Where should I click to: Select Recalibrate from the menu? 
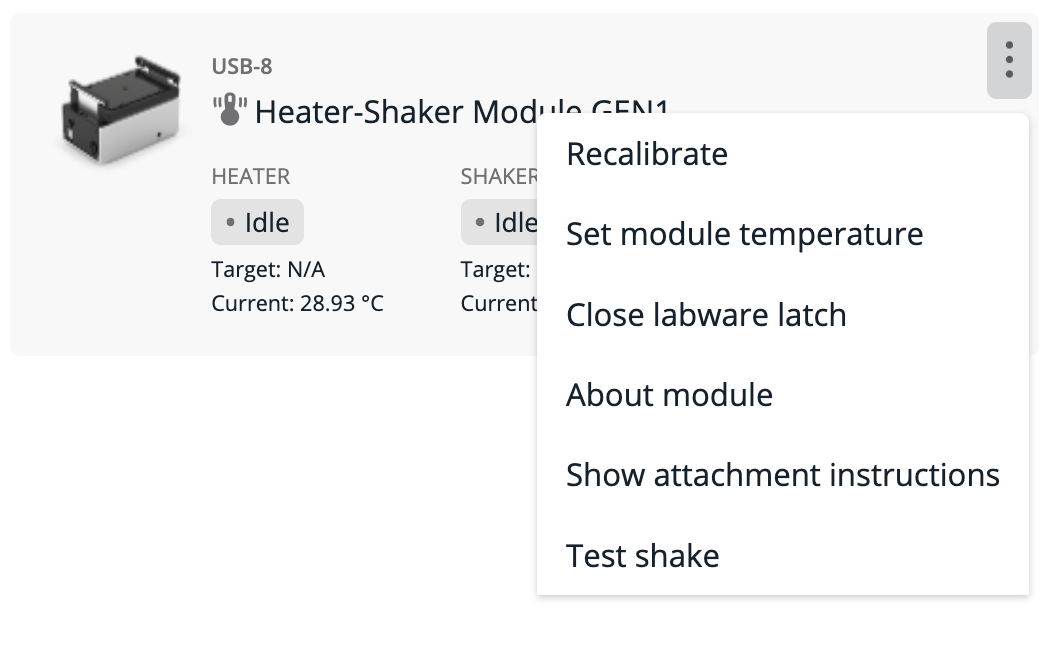click(x=646, y=154)
